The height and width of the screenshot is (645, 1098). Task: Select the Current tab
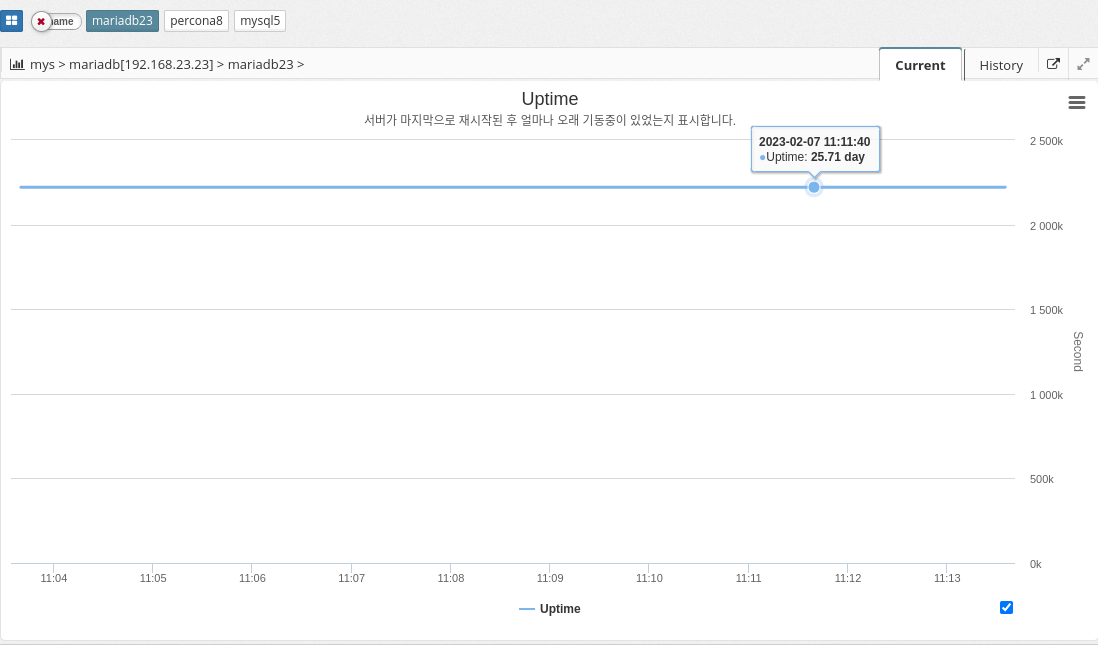point(920,65)
